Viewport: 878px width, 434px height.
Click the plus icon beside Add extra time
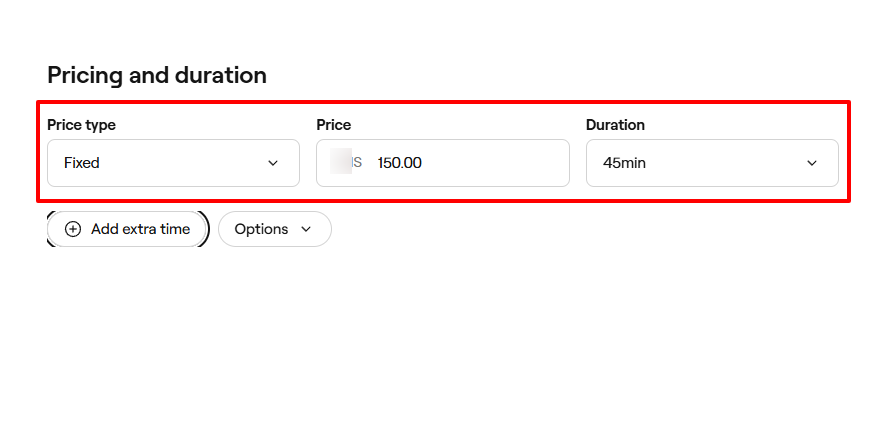click(73, 229)
